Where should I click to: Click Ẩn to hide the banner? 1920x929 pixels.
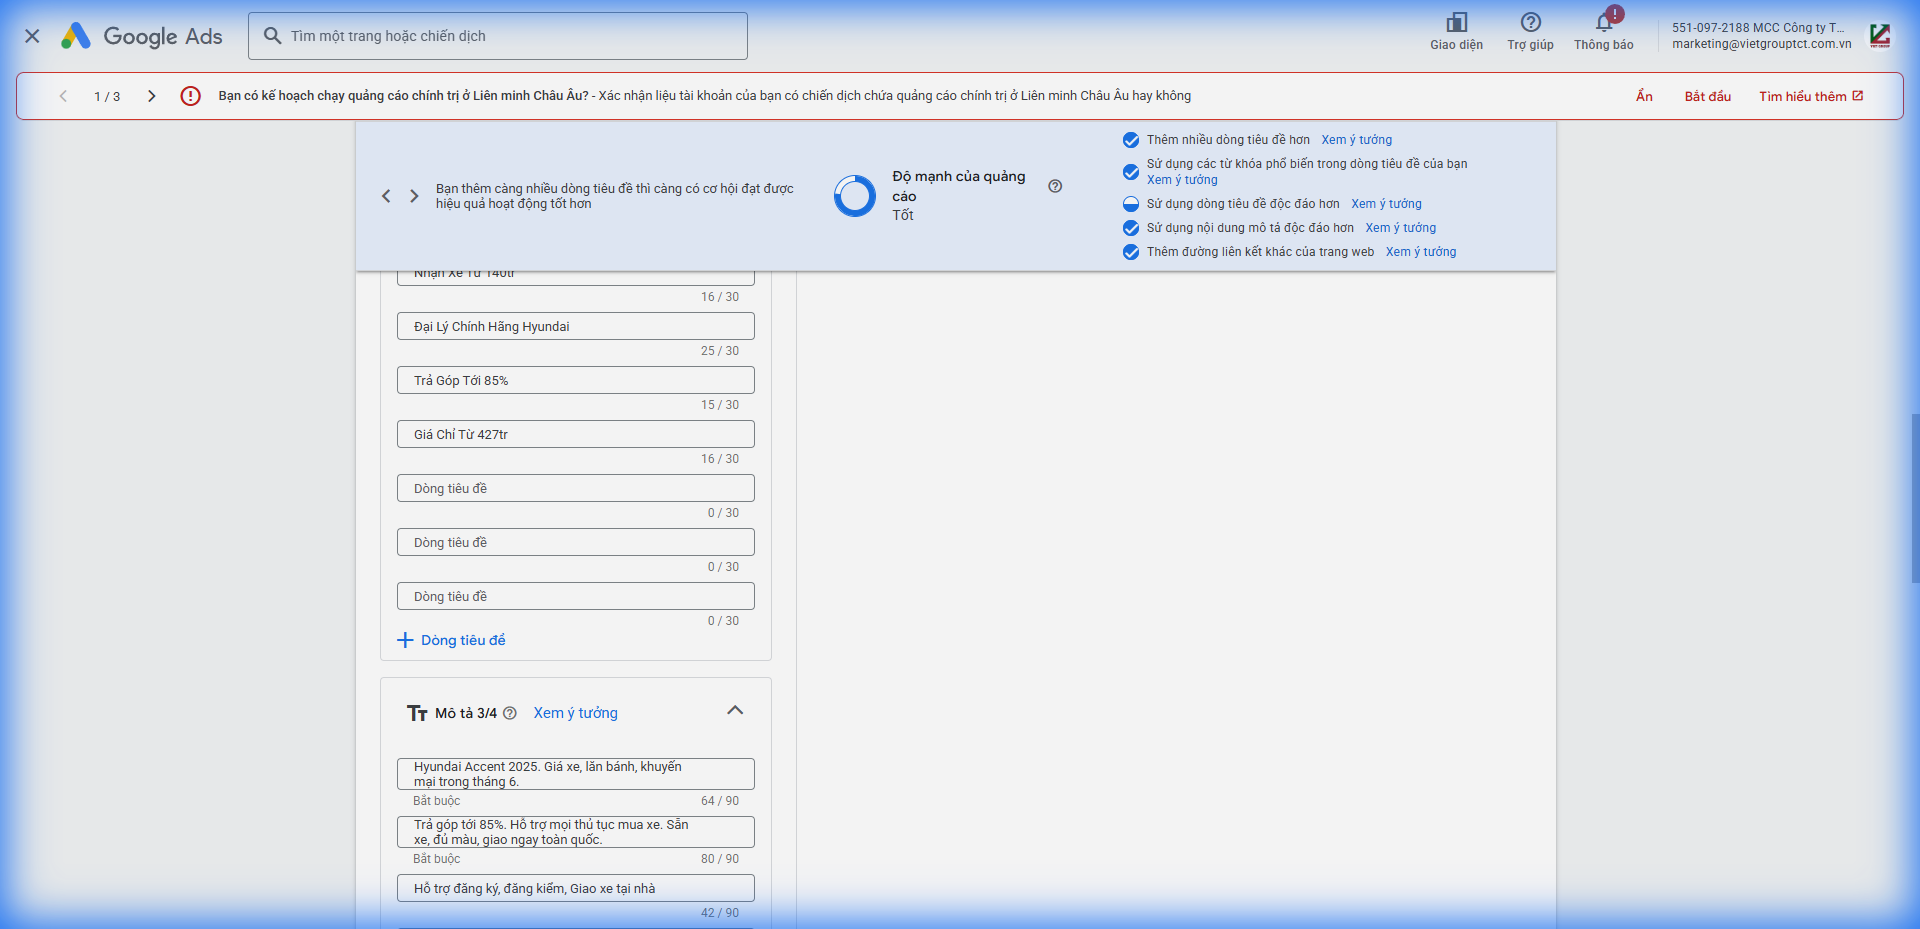click(1644, 96)
